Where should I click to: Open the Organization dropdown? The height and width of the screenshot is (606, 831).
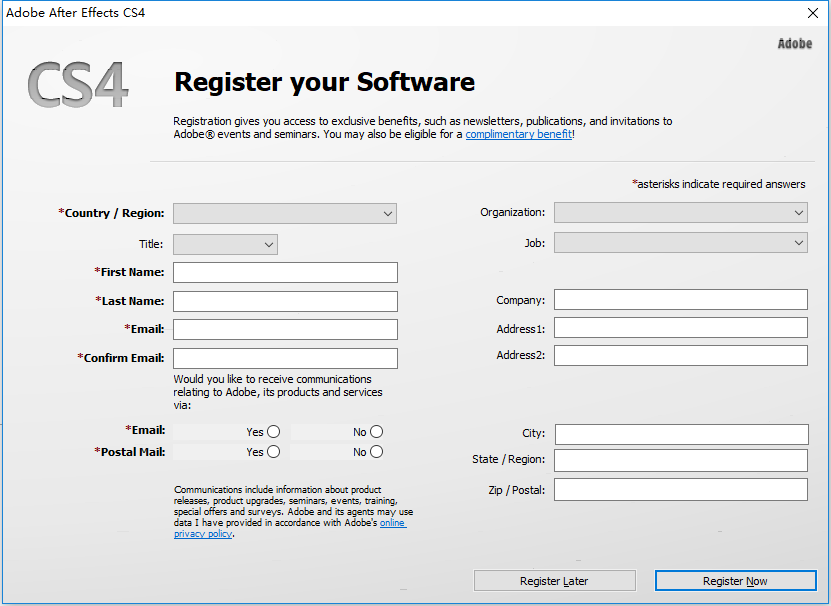(680, 213)
